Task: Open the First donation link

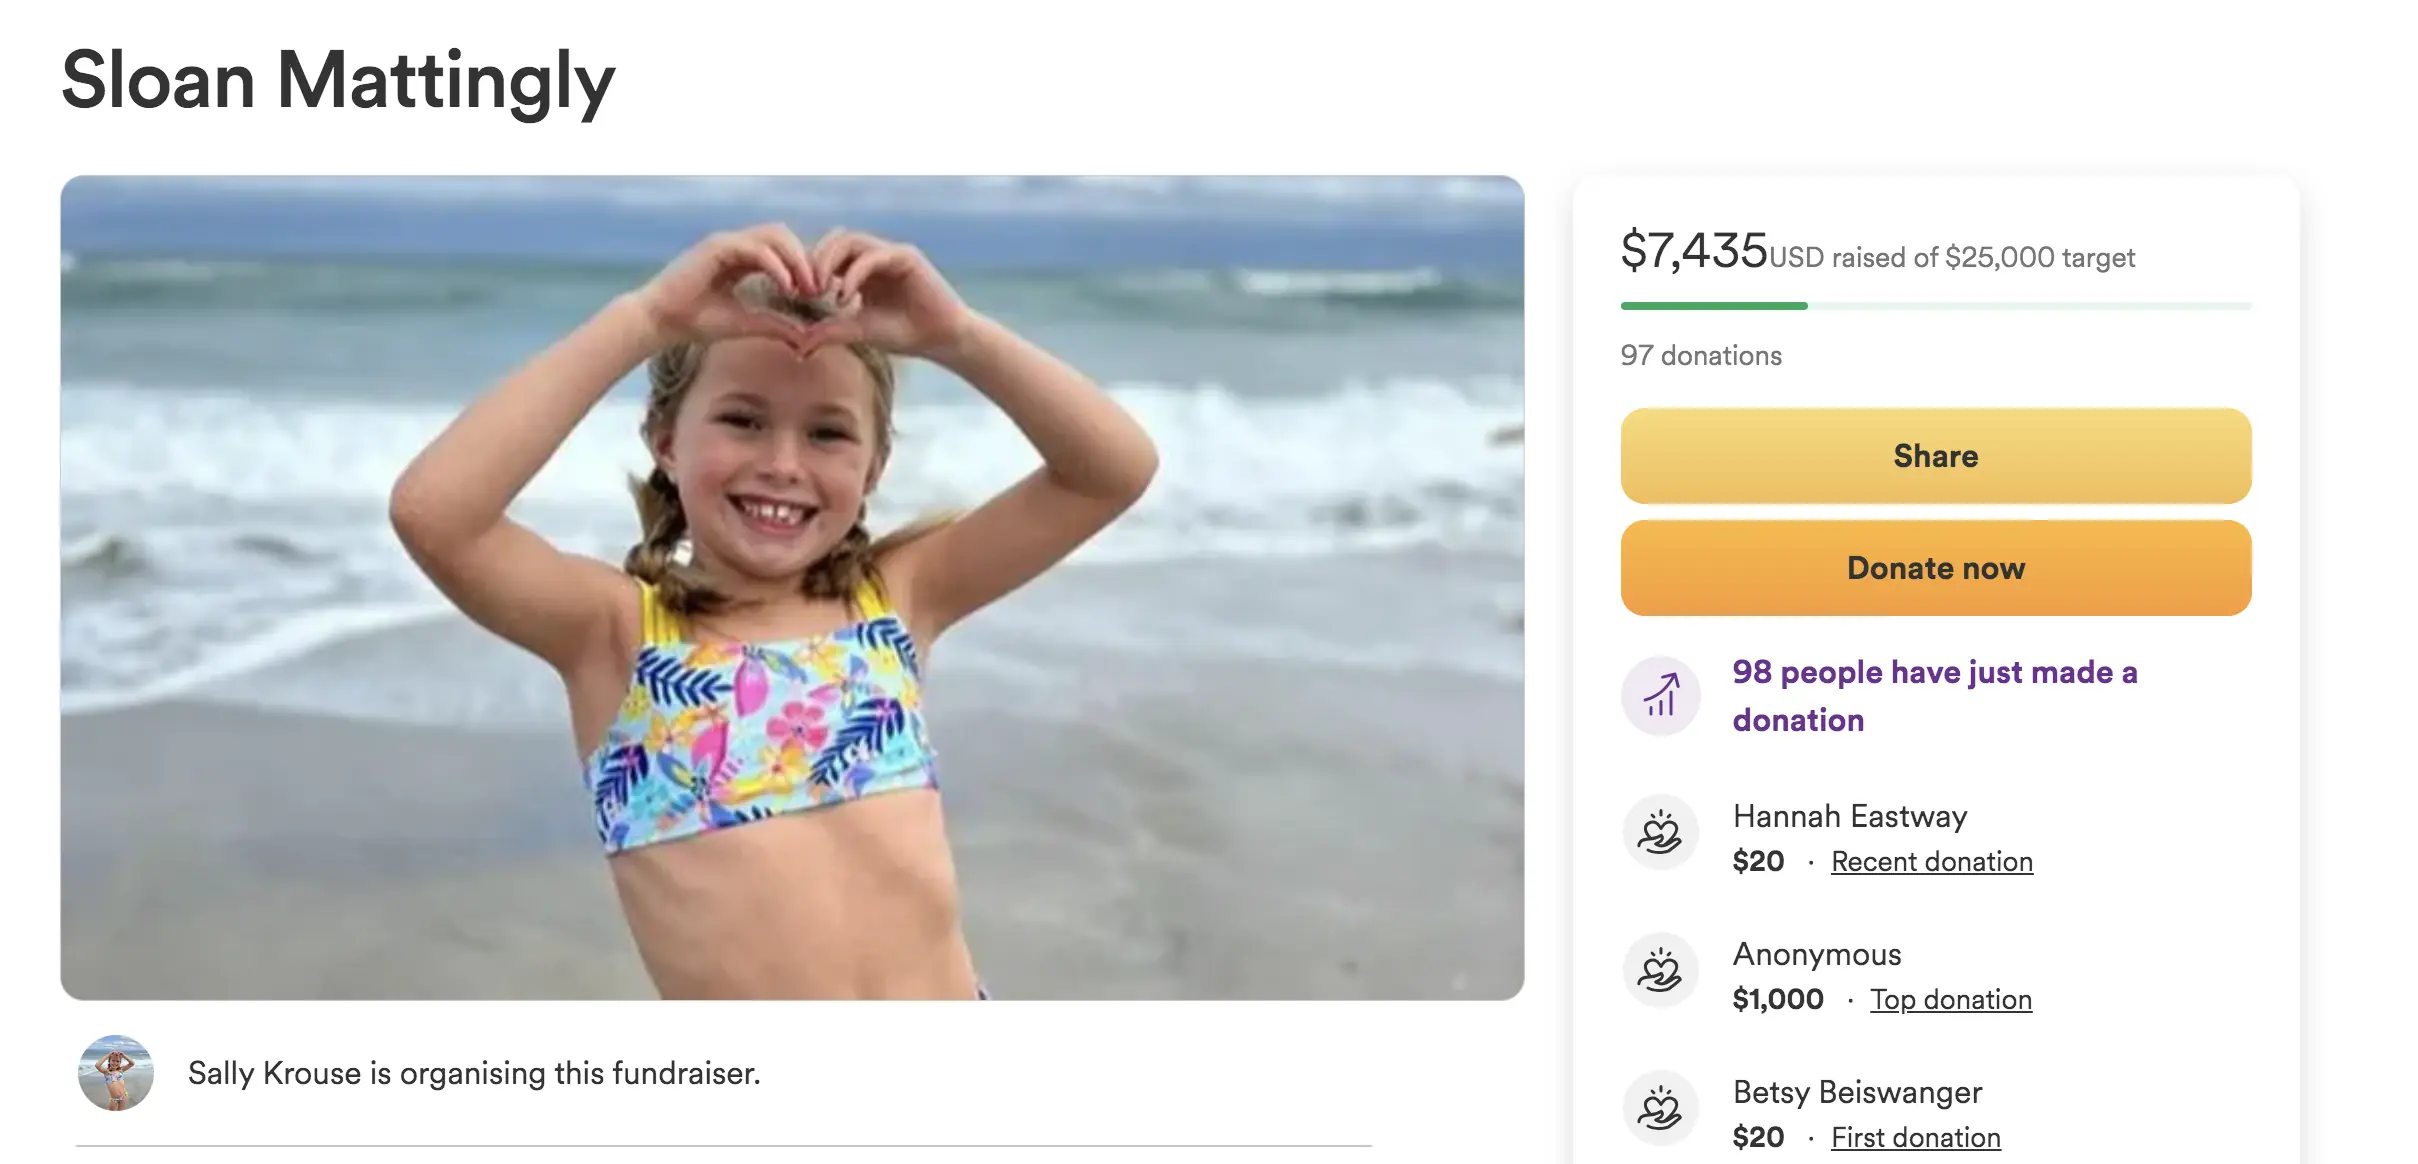Action: point(1915,1137)
